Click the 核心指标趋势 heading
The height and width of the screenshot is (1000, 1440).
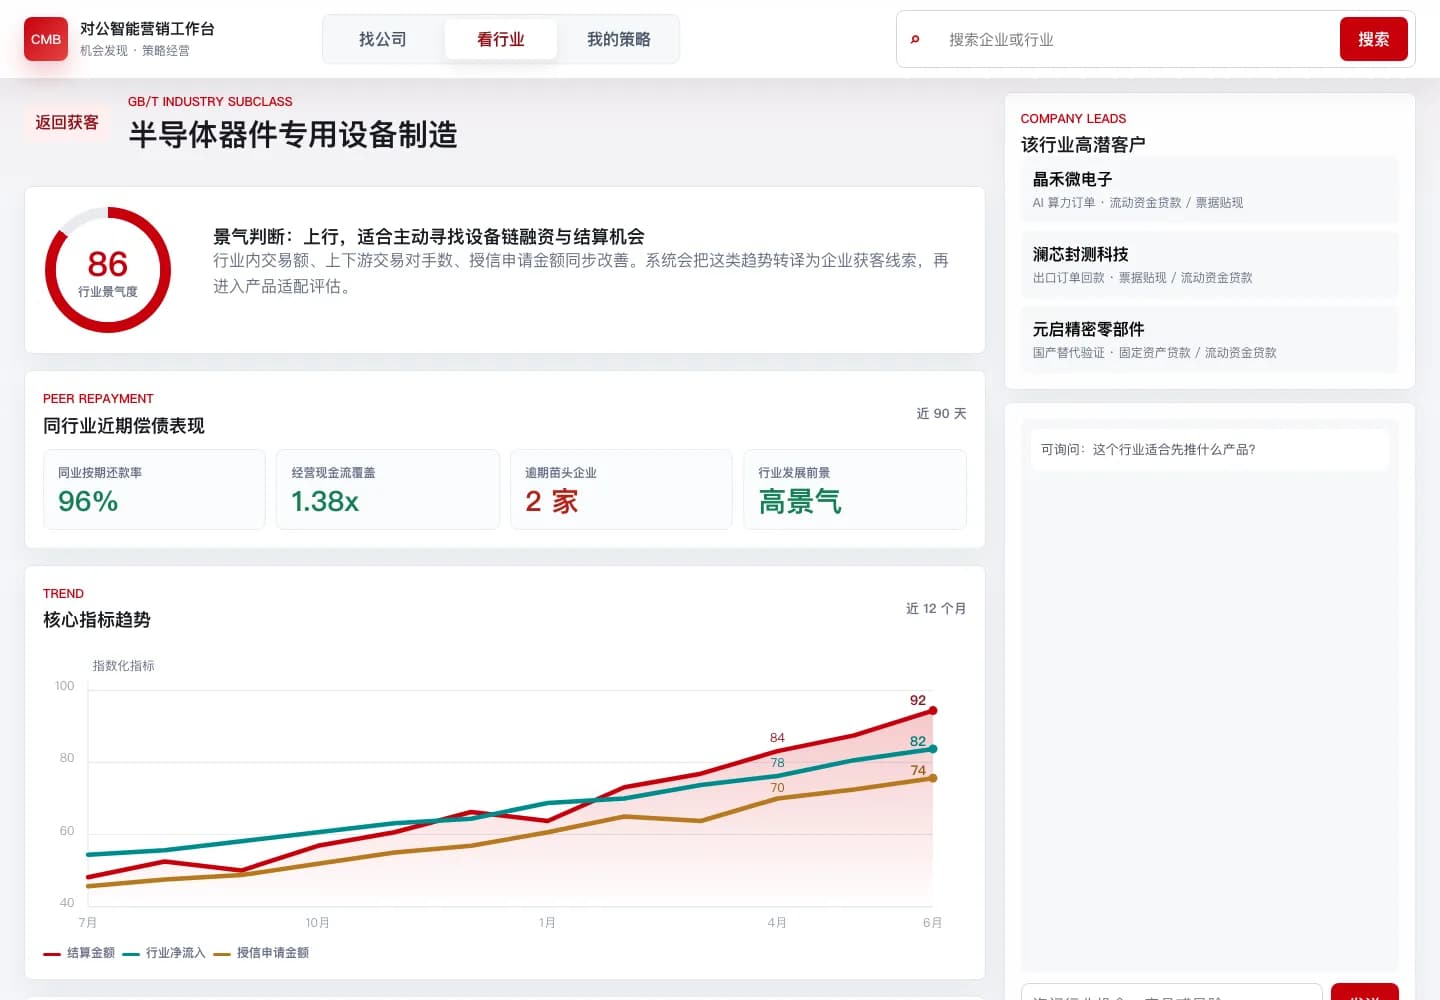[x=97, y=620]
